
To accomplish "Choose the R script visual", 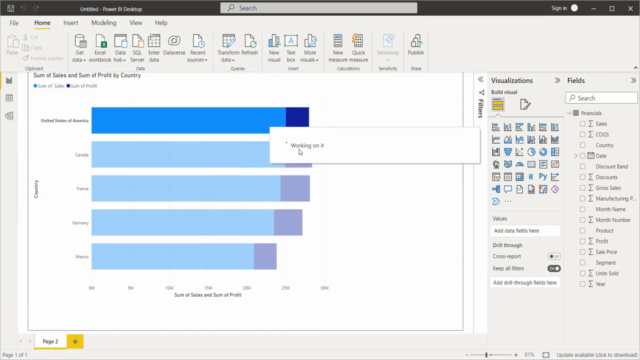I will pos(531,177).
